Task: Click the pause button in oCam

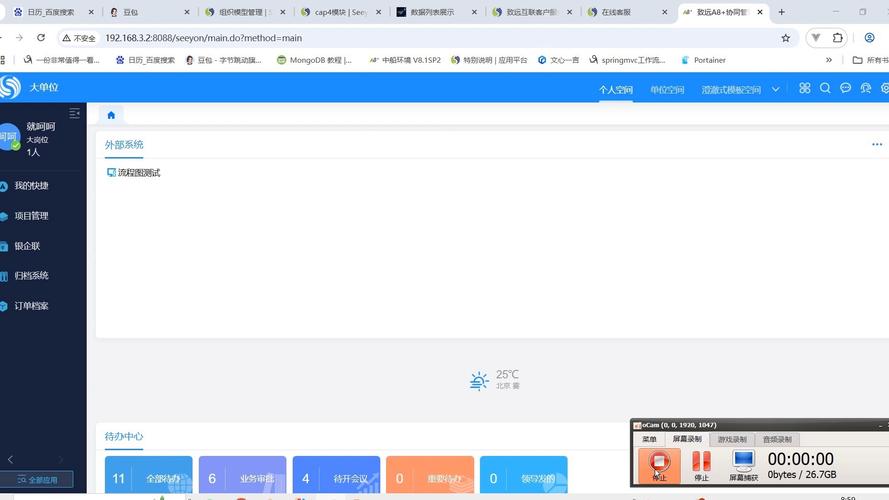Action: [x=701, y=465]
